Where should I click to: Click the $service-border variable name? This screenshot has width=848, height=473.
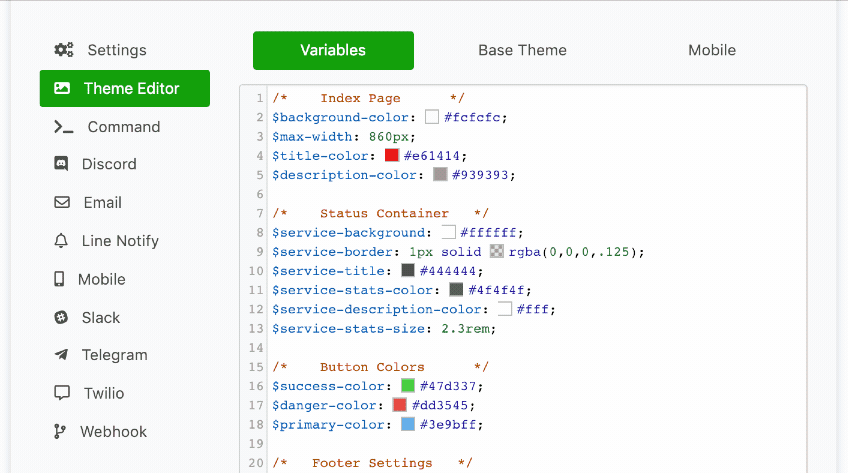(332, 252)
